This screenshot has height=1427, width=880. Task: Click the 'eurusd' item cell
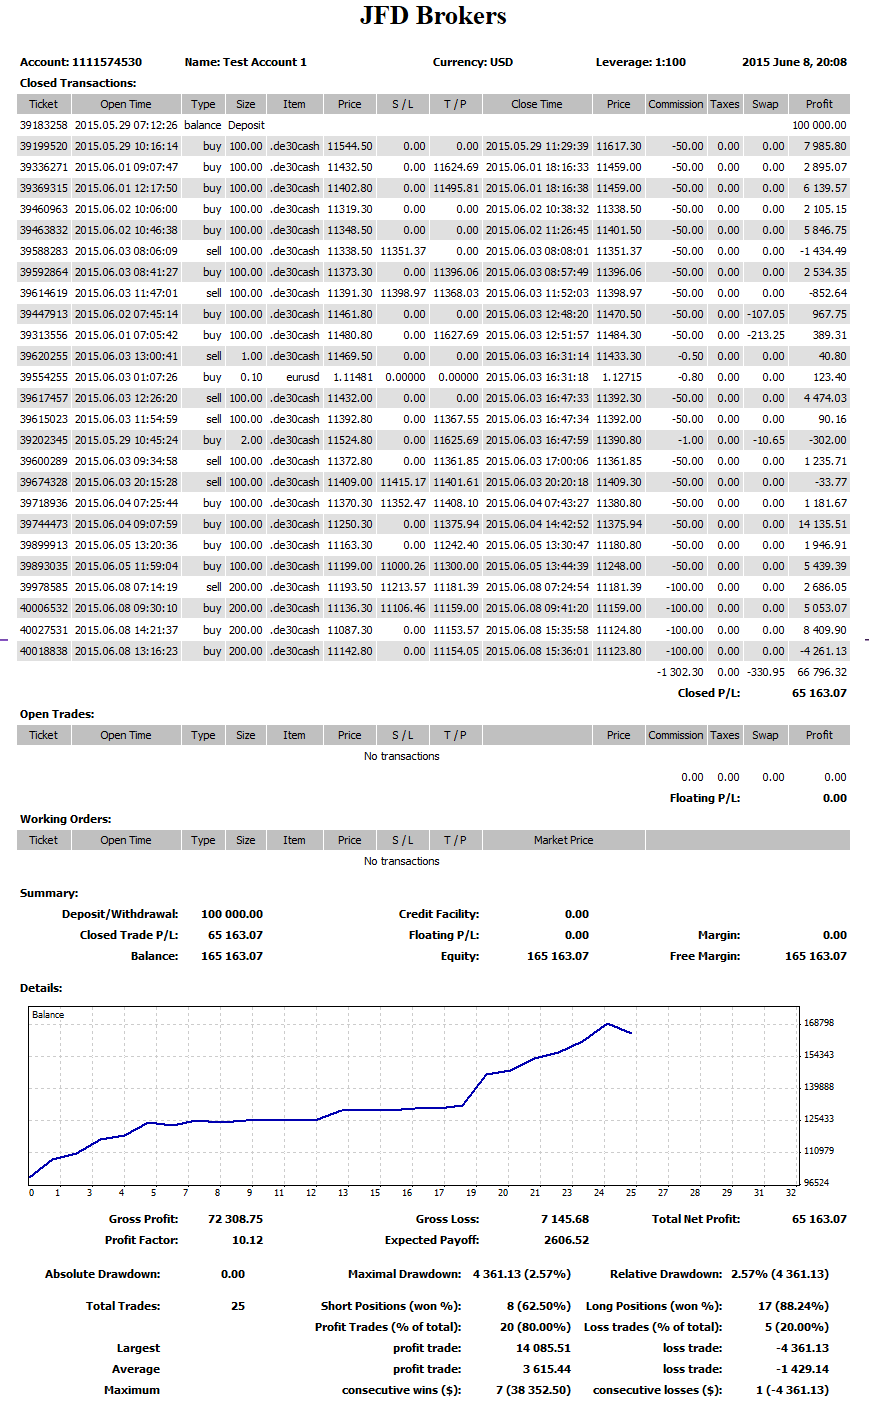303,377
